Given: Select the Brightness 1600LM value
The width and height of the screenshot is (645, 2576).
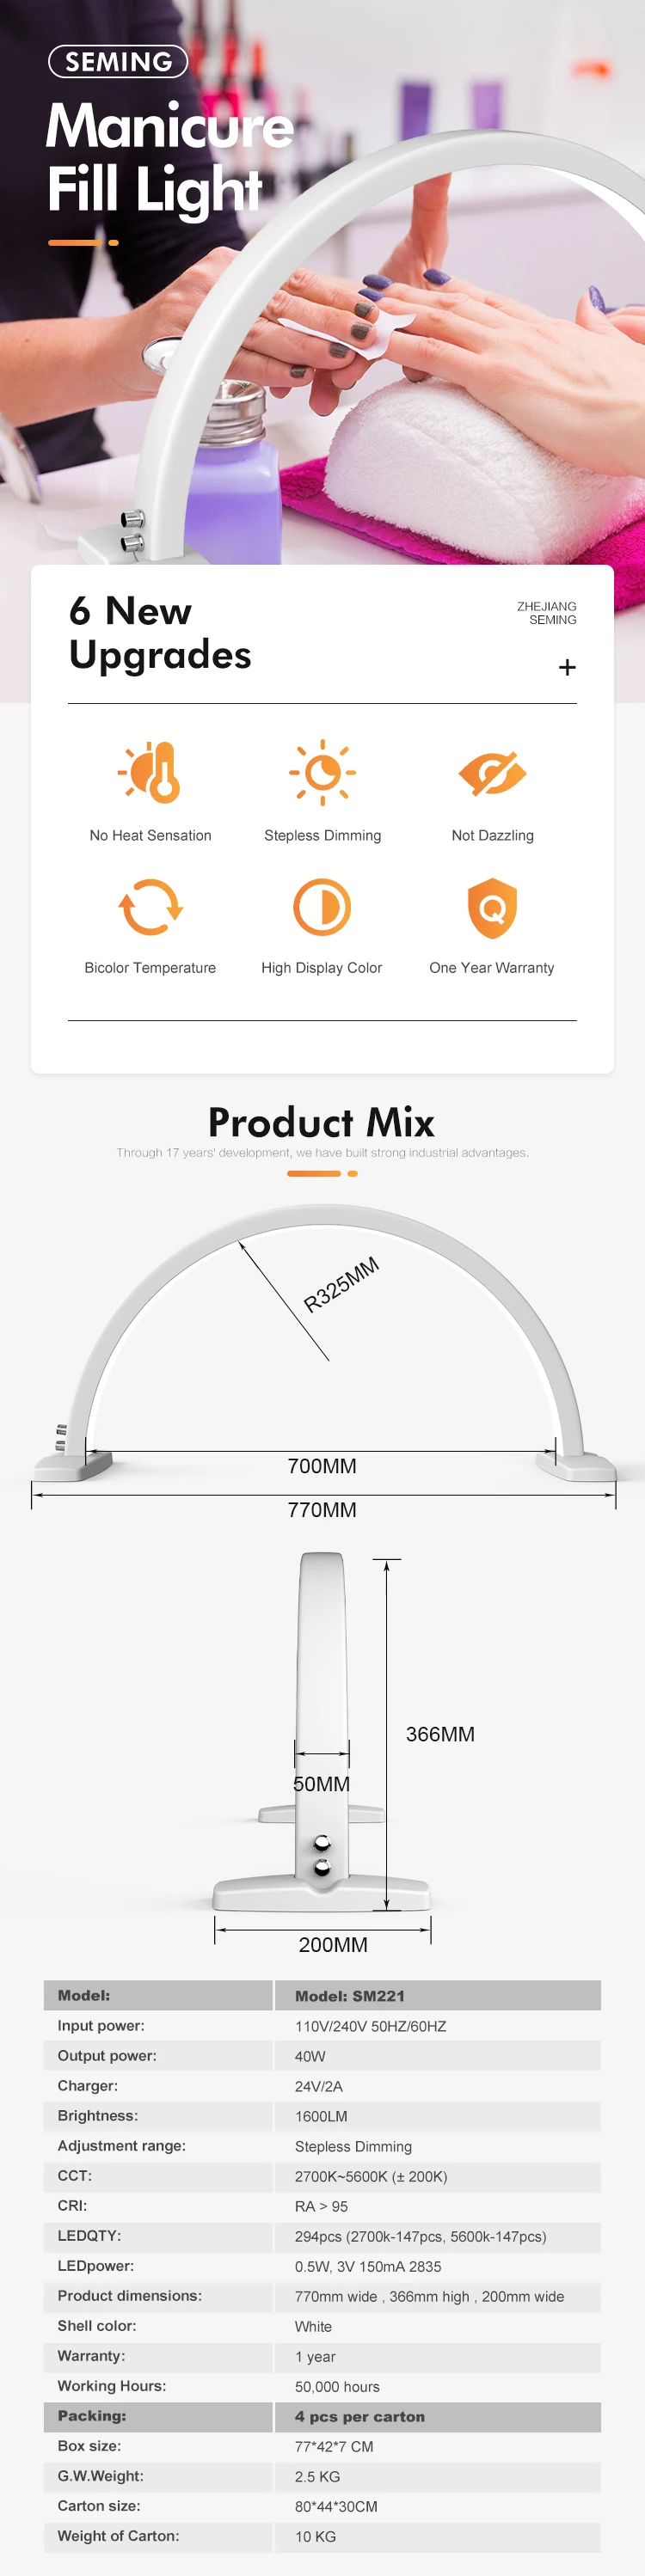Looking at the screenshot, I should tap(321, 2116).
